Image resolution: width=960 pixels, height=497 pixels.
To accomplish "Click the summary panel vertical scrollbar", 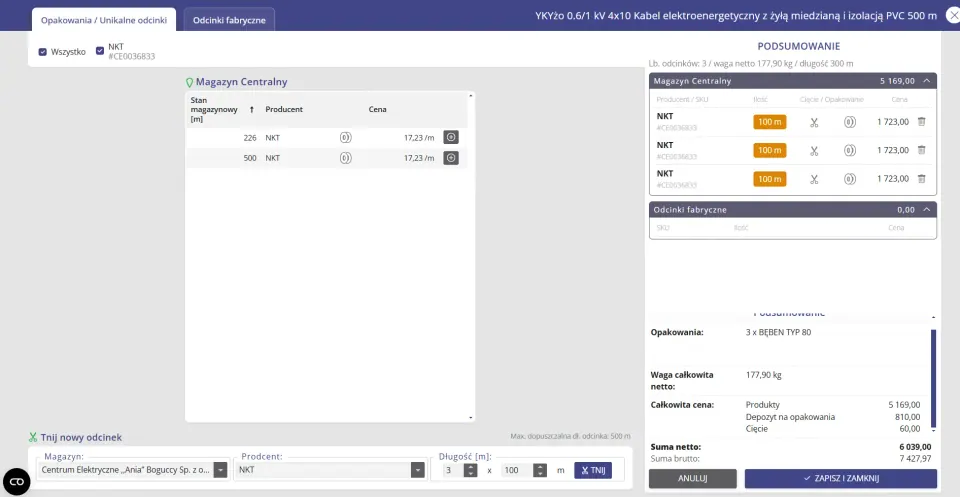I will (x=933, y=378).
